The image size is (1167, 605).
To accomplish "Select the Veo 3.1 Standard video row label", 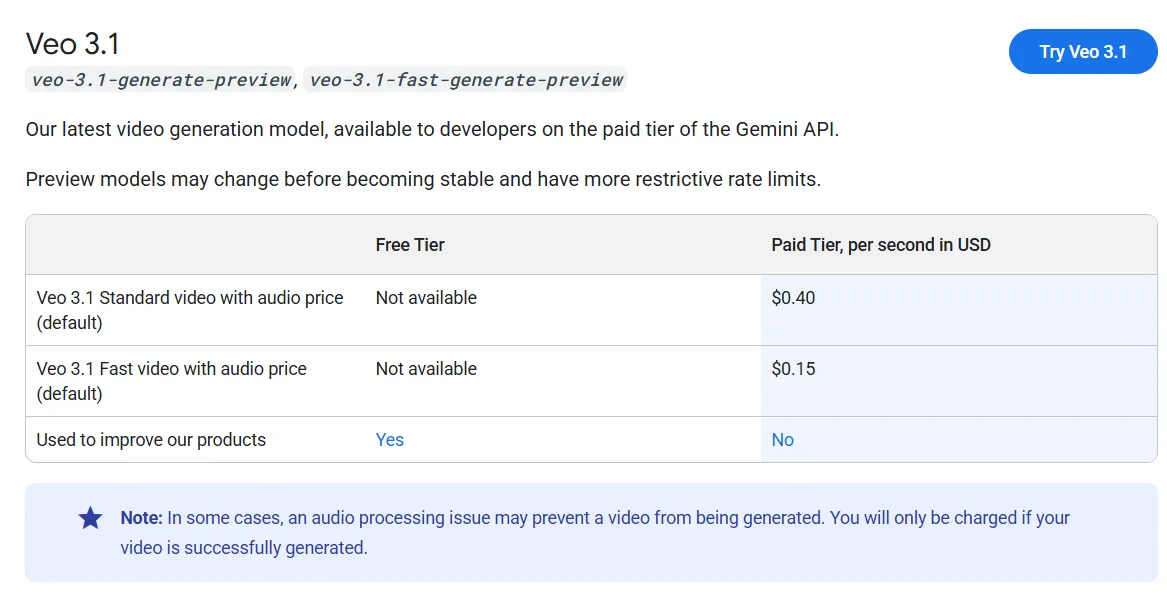I will [189, 310].
